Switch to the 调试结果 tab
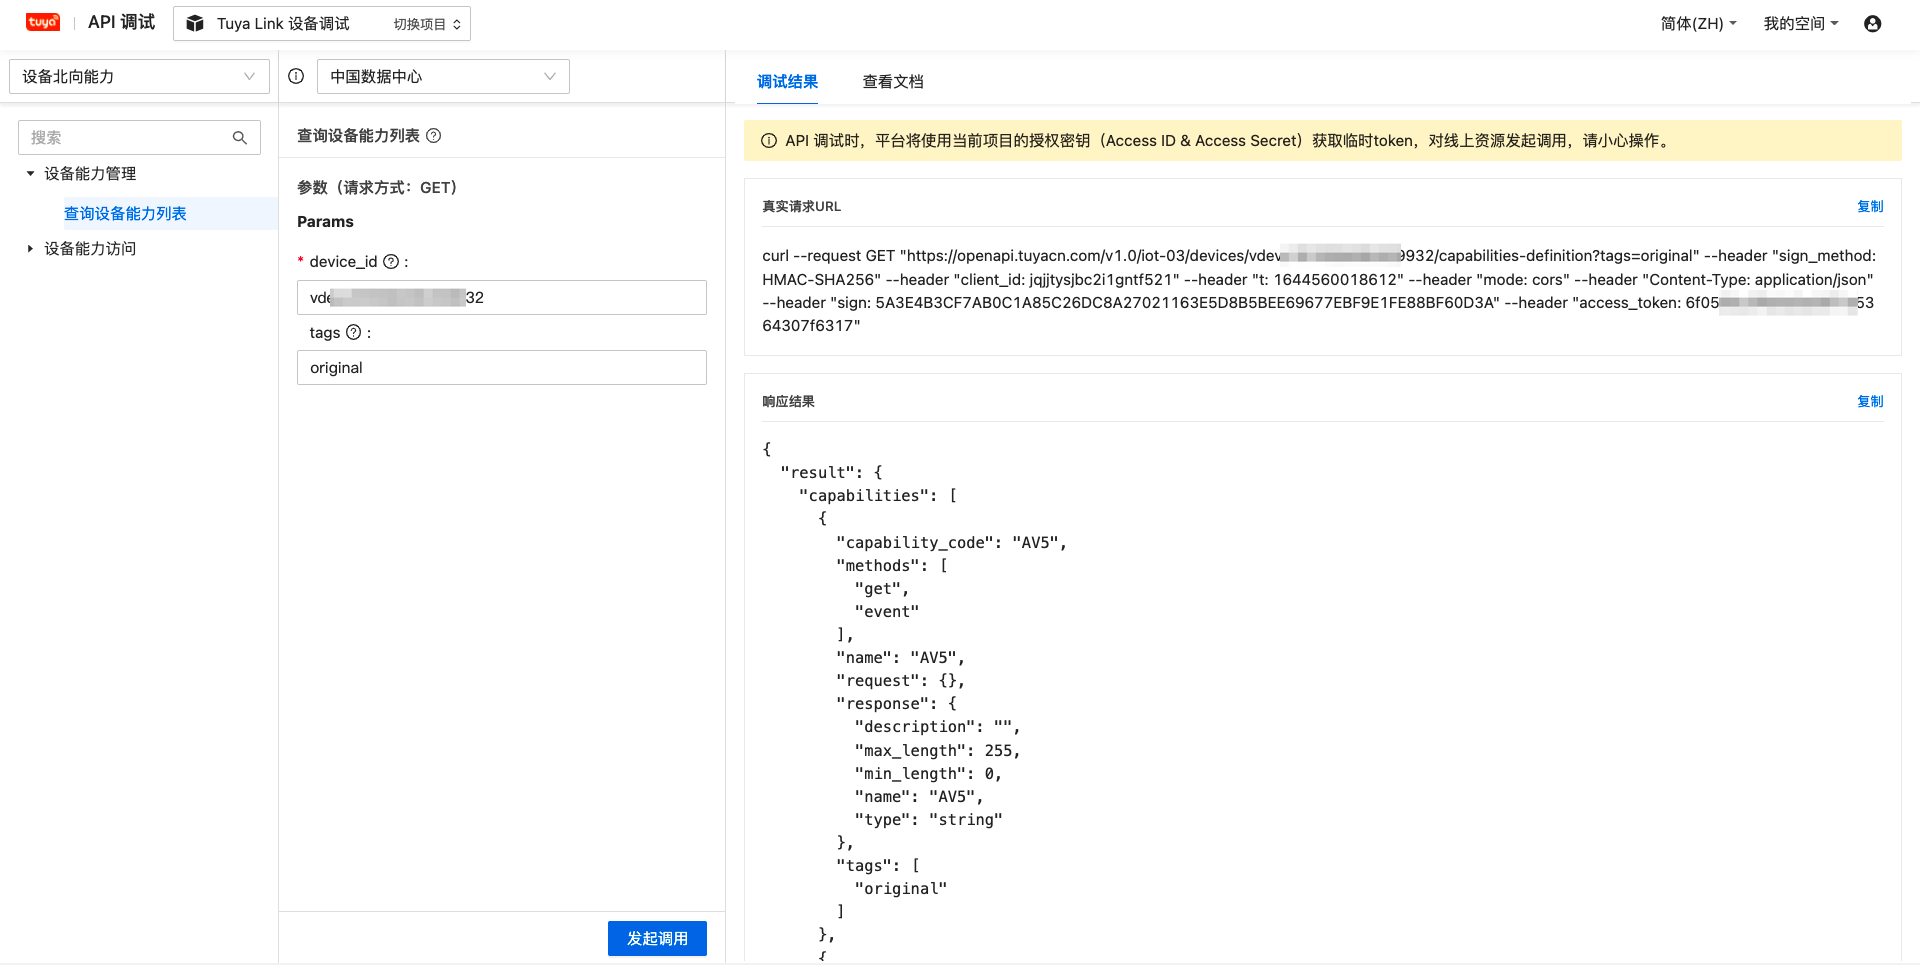The image size is (1920, 965). coord(787,81)
